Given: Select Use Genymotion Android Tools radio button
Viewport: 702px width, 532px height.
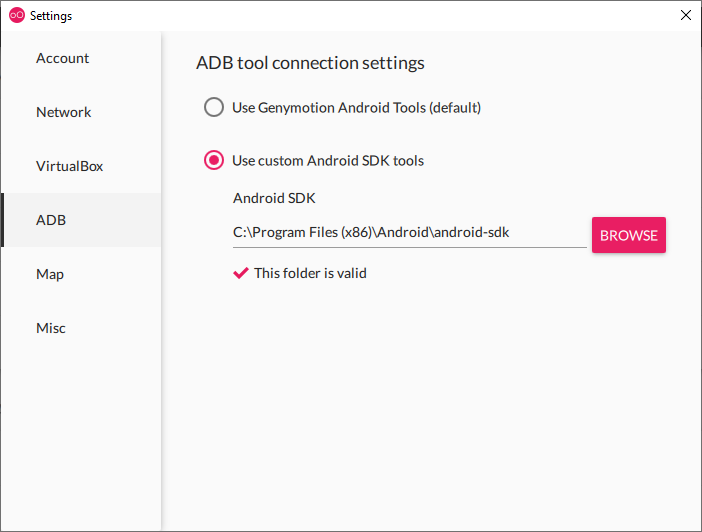Looking at the screenshot, I should click(x=214, y=107).
